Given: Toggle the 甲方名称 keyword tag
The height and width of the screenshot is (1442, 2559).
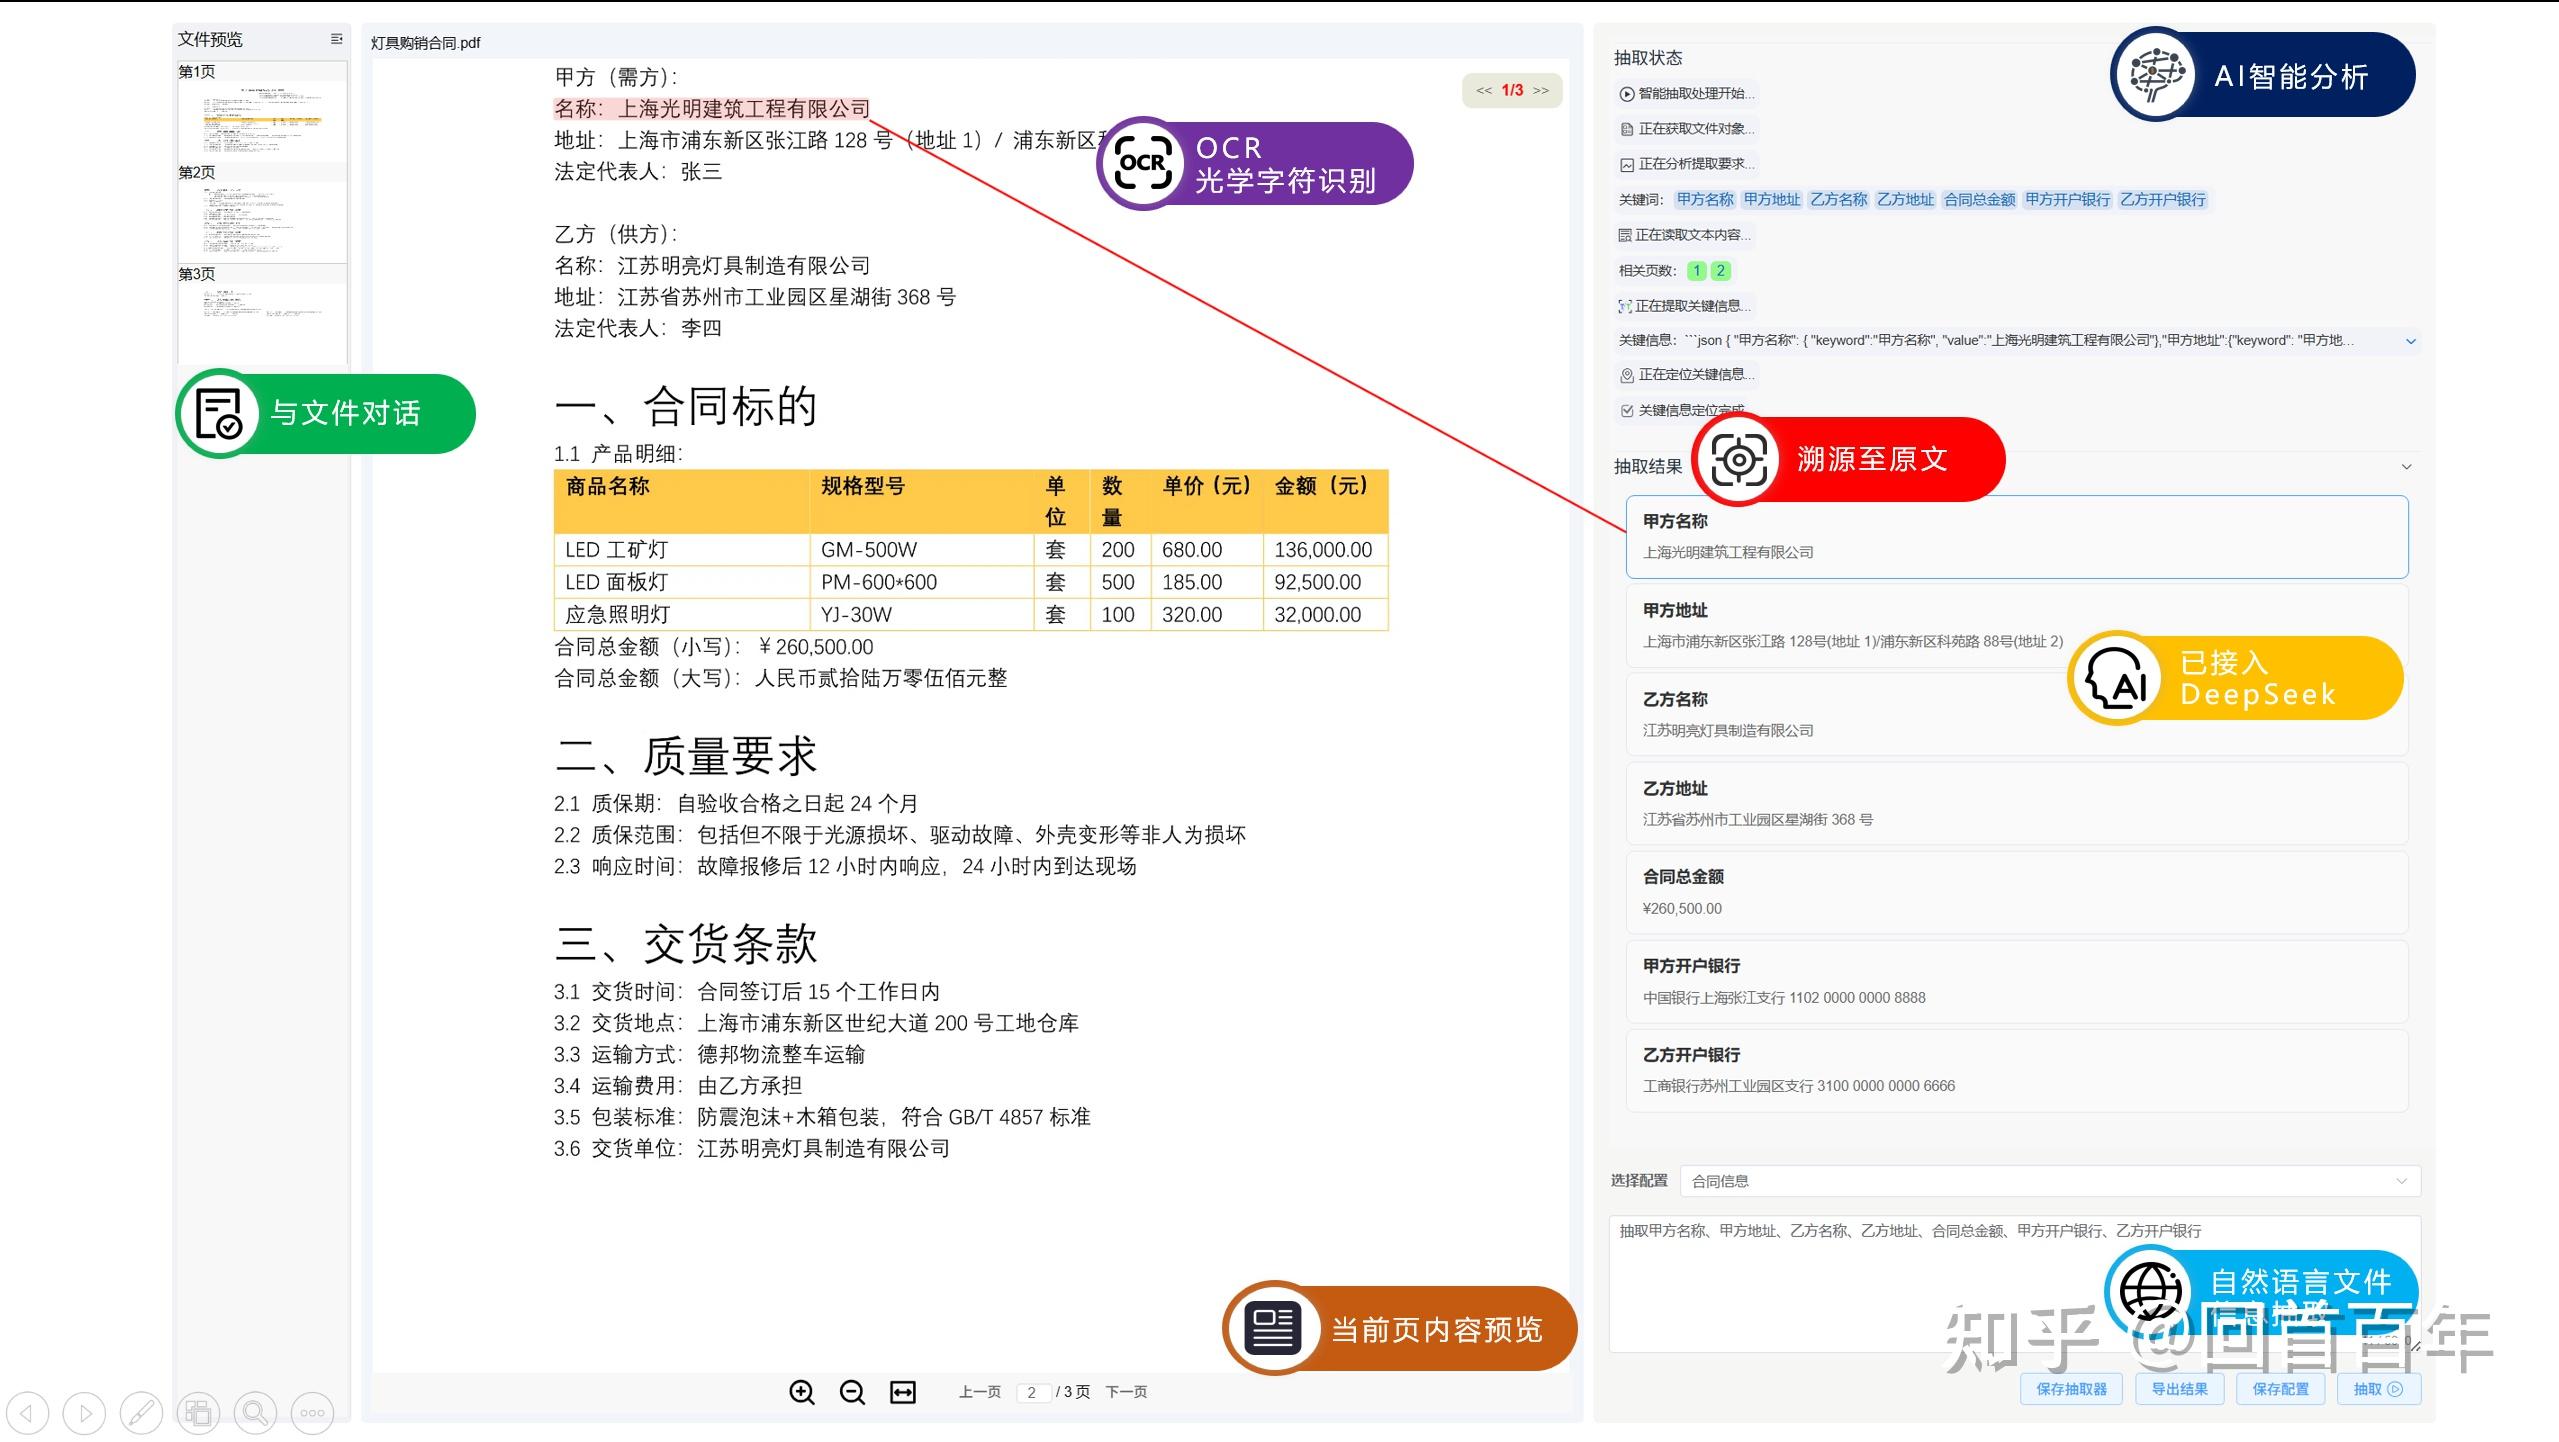Looking at the screenshot, I should pyautogui.click(x=1705, y=198).
